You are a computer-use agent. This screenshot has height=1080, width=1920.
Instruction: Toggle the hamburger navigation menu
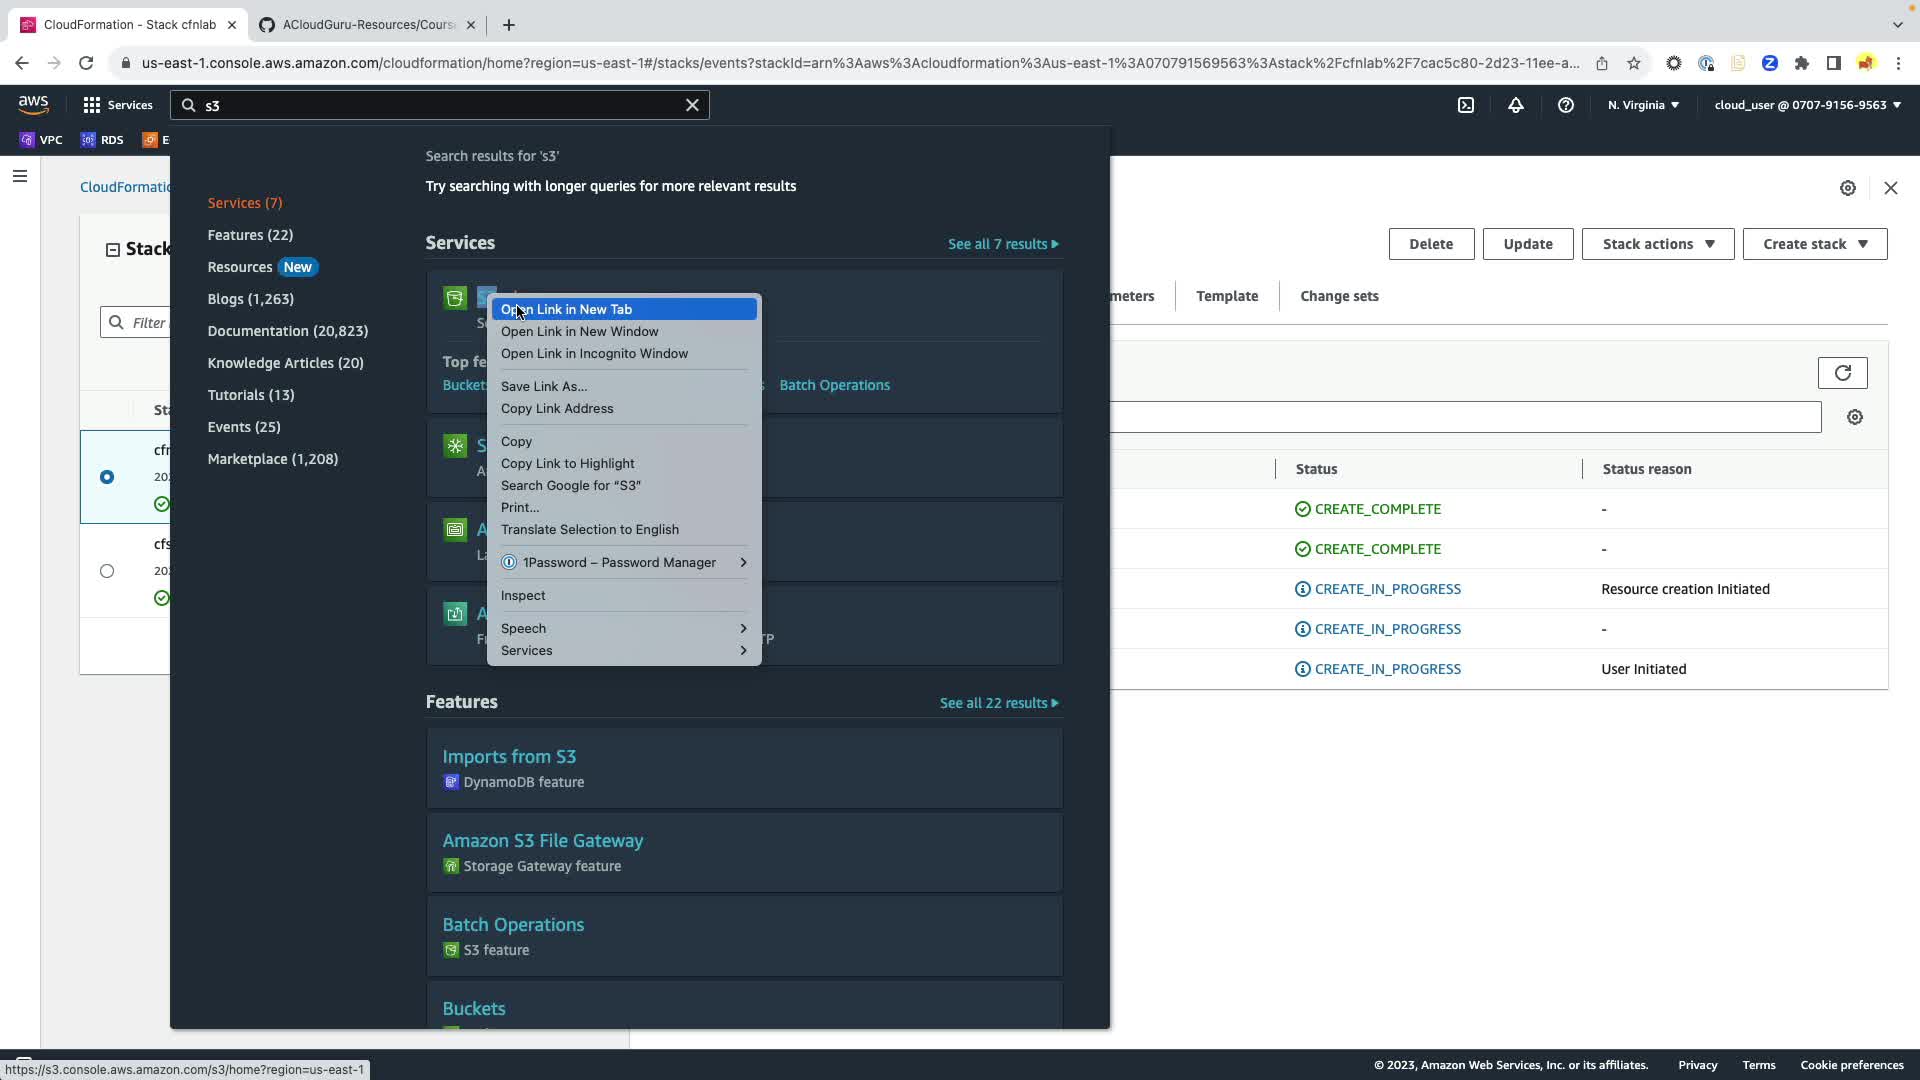pos(20,177)
